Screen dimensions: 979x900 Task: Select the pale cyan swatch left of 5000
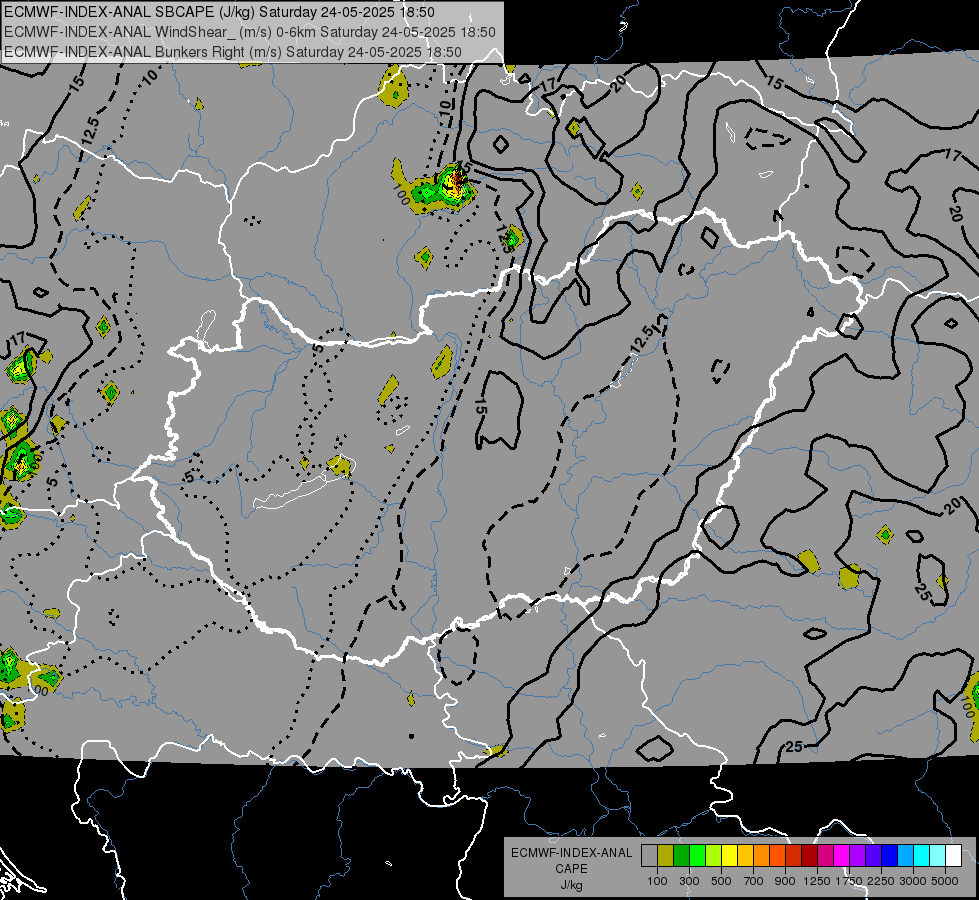coord(938,855)
